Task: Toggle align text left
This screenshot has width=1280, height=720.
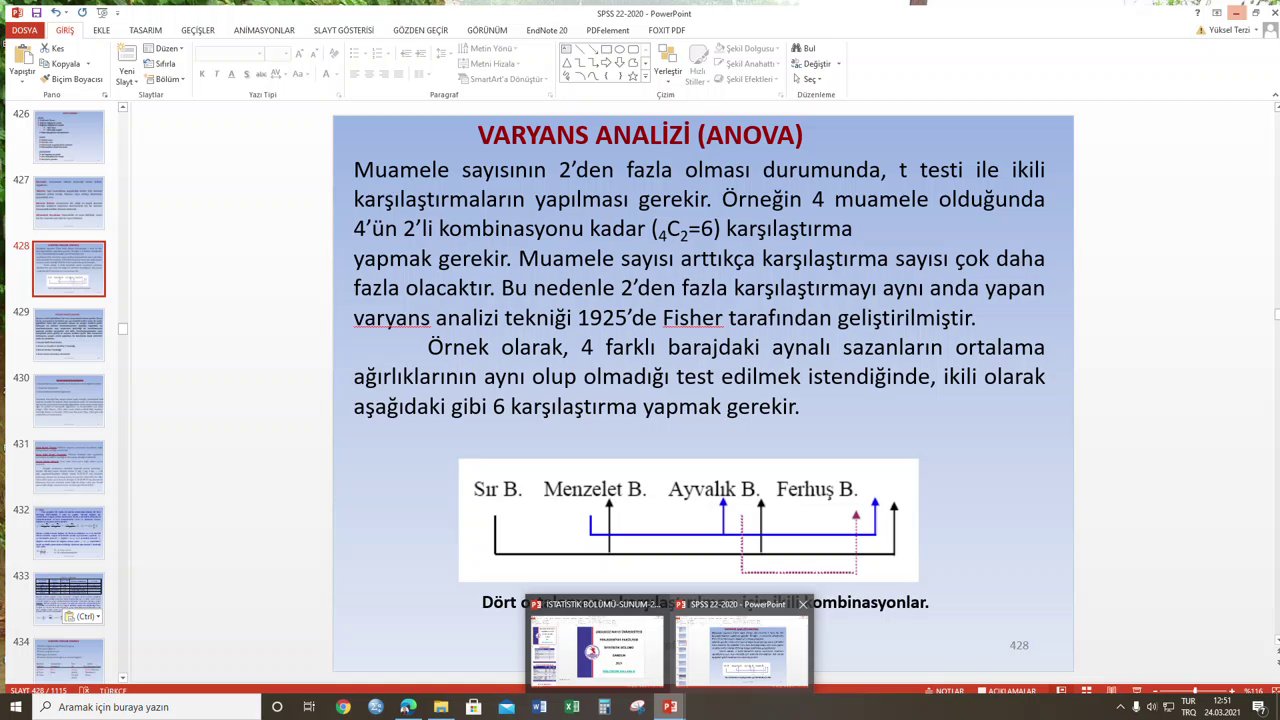Action: click(355, 74)
